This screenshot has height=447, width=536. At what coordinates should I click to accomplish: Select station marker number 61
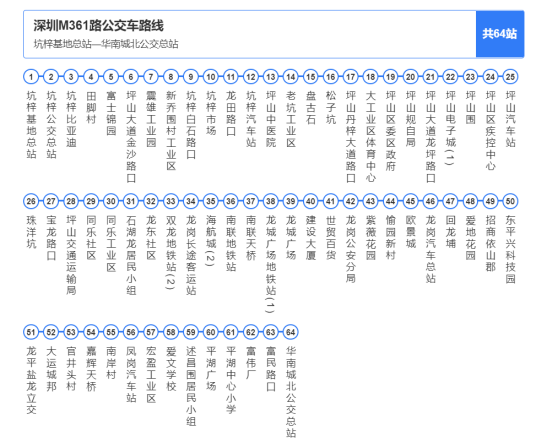tap(231, 332)
